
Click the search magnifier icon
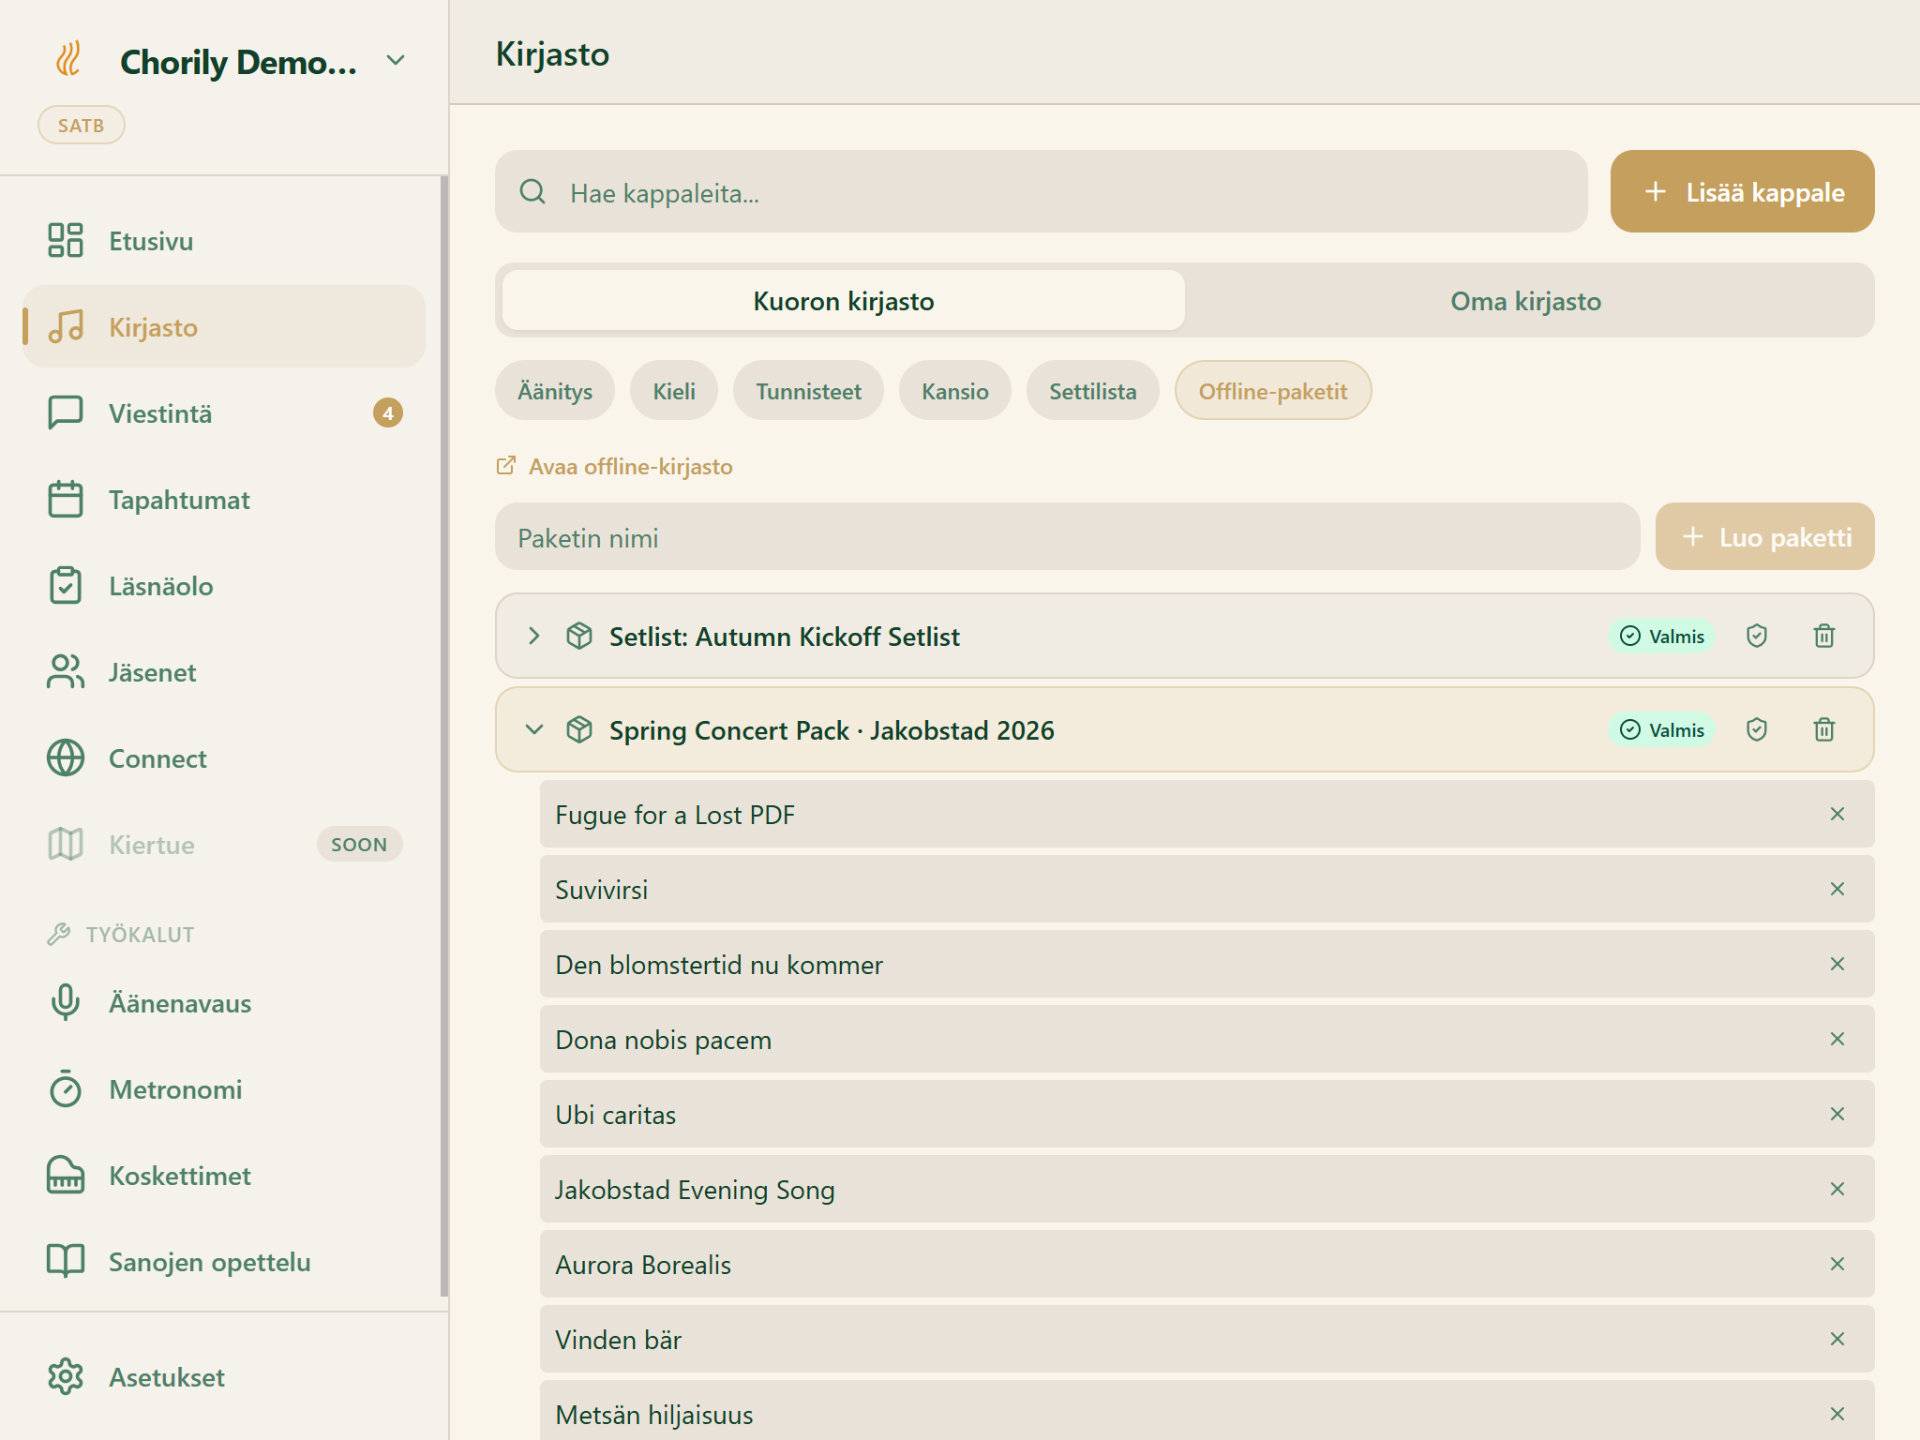pos(533,192)
